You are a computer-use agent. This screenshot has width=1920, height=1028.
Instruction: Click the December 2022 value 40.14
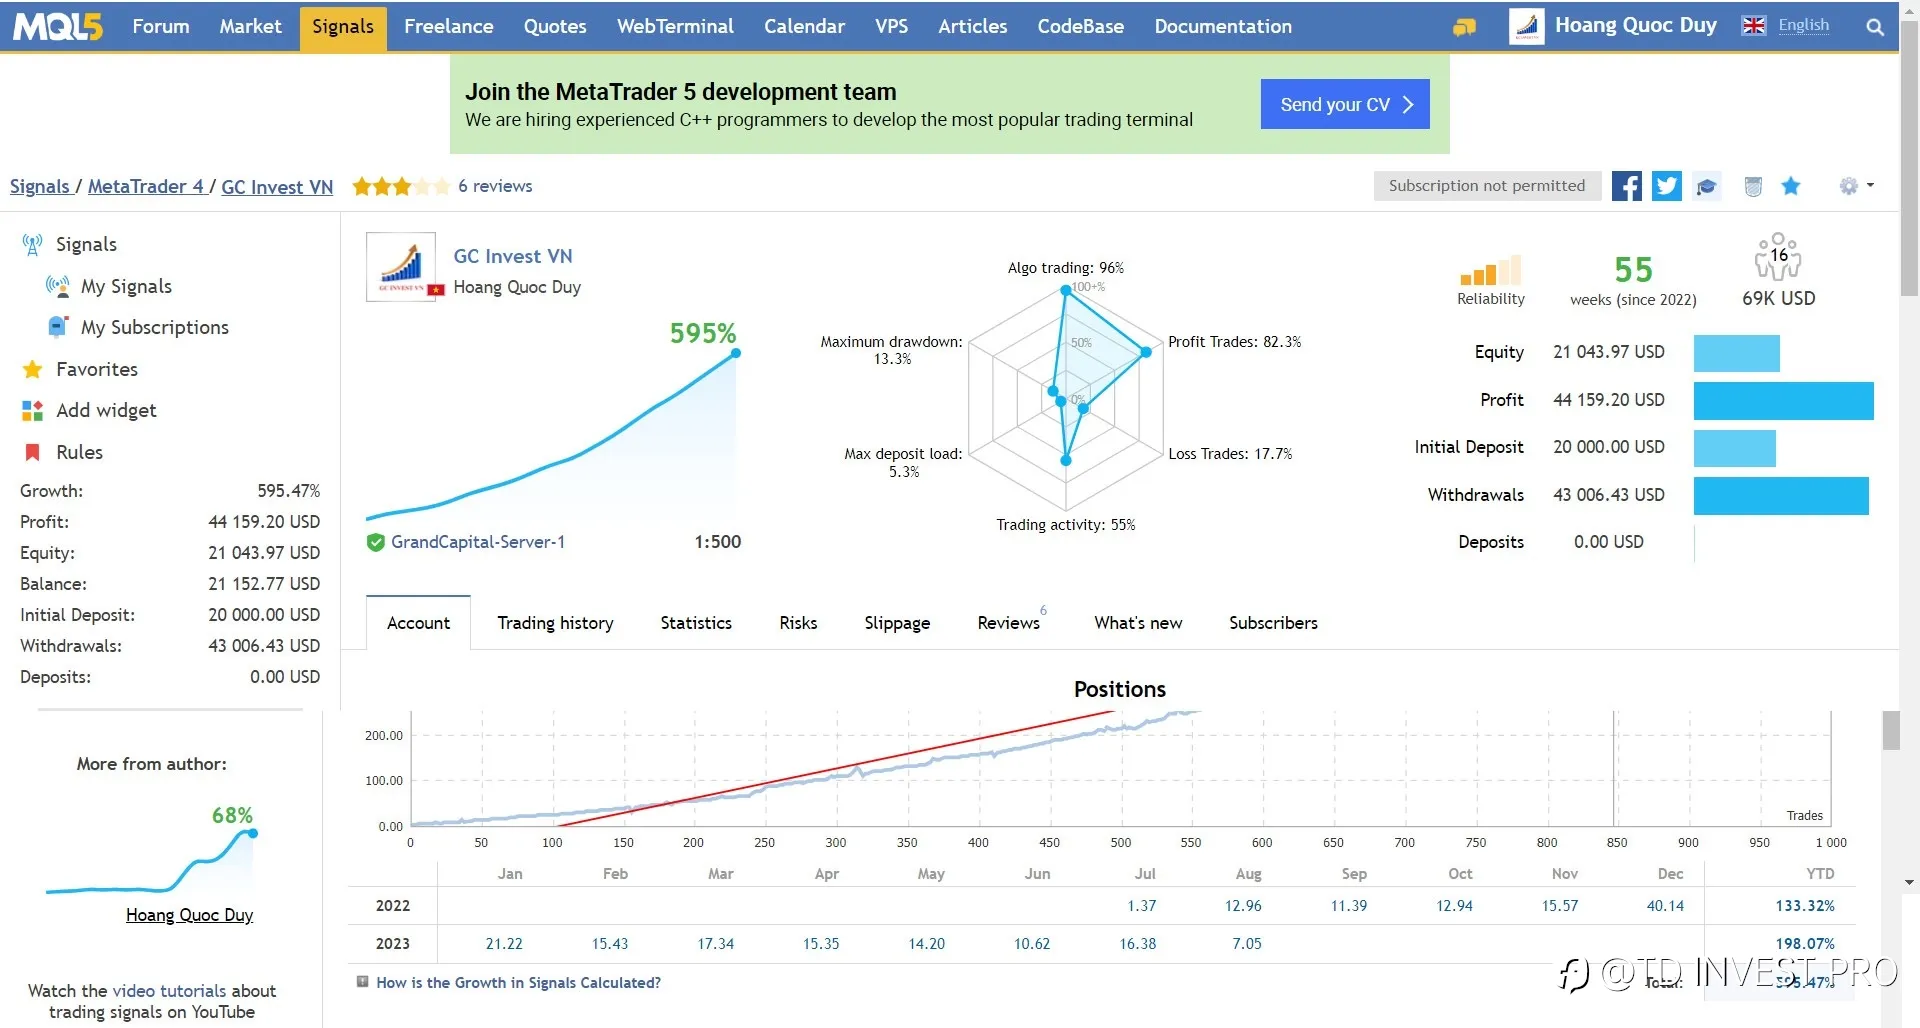tap(1665, 906)
